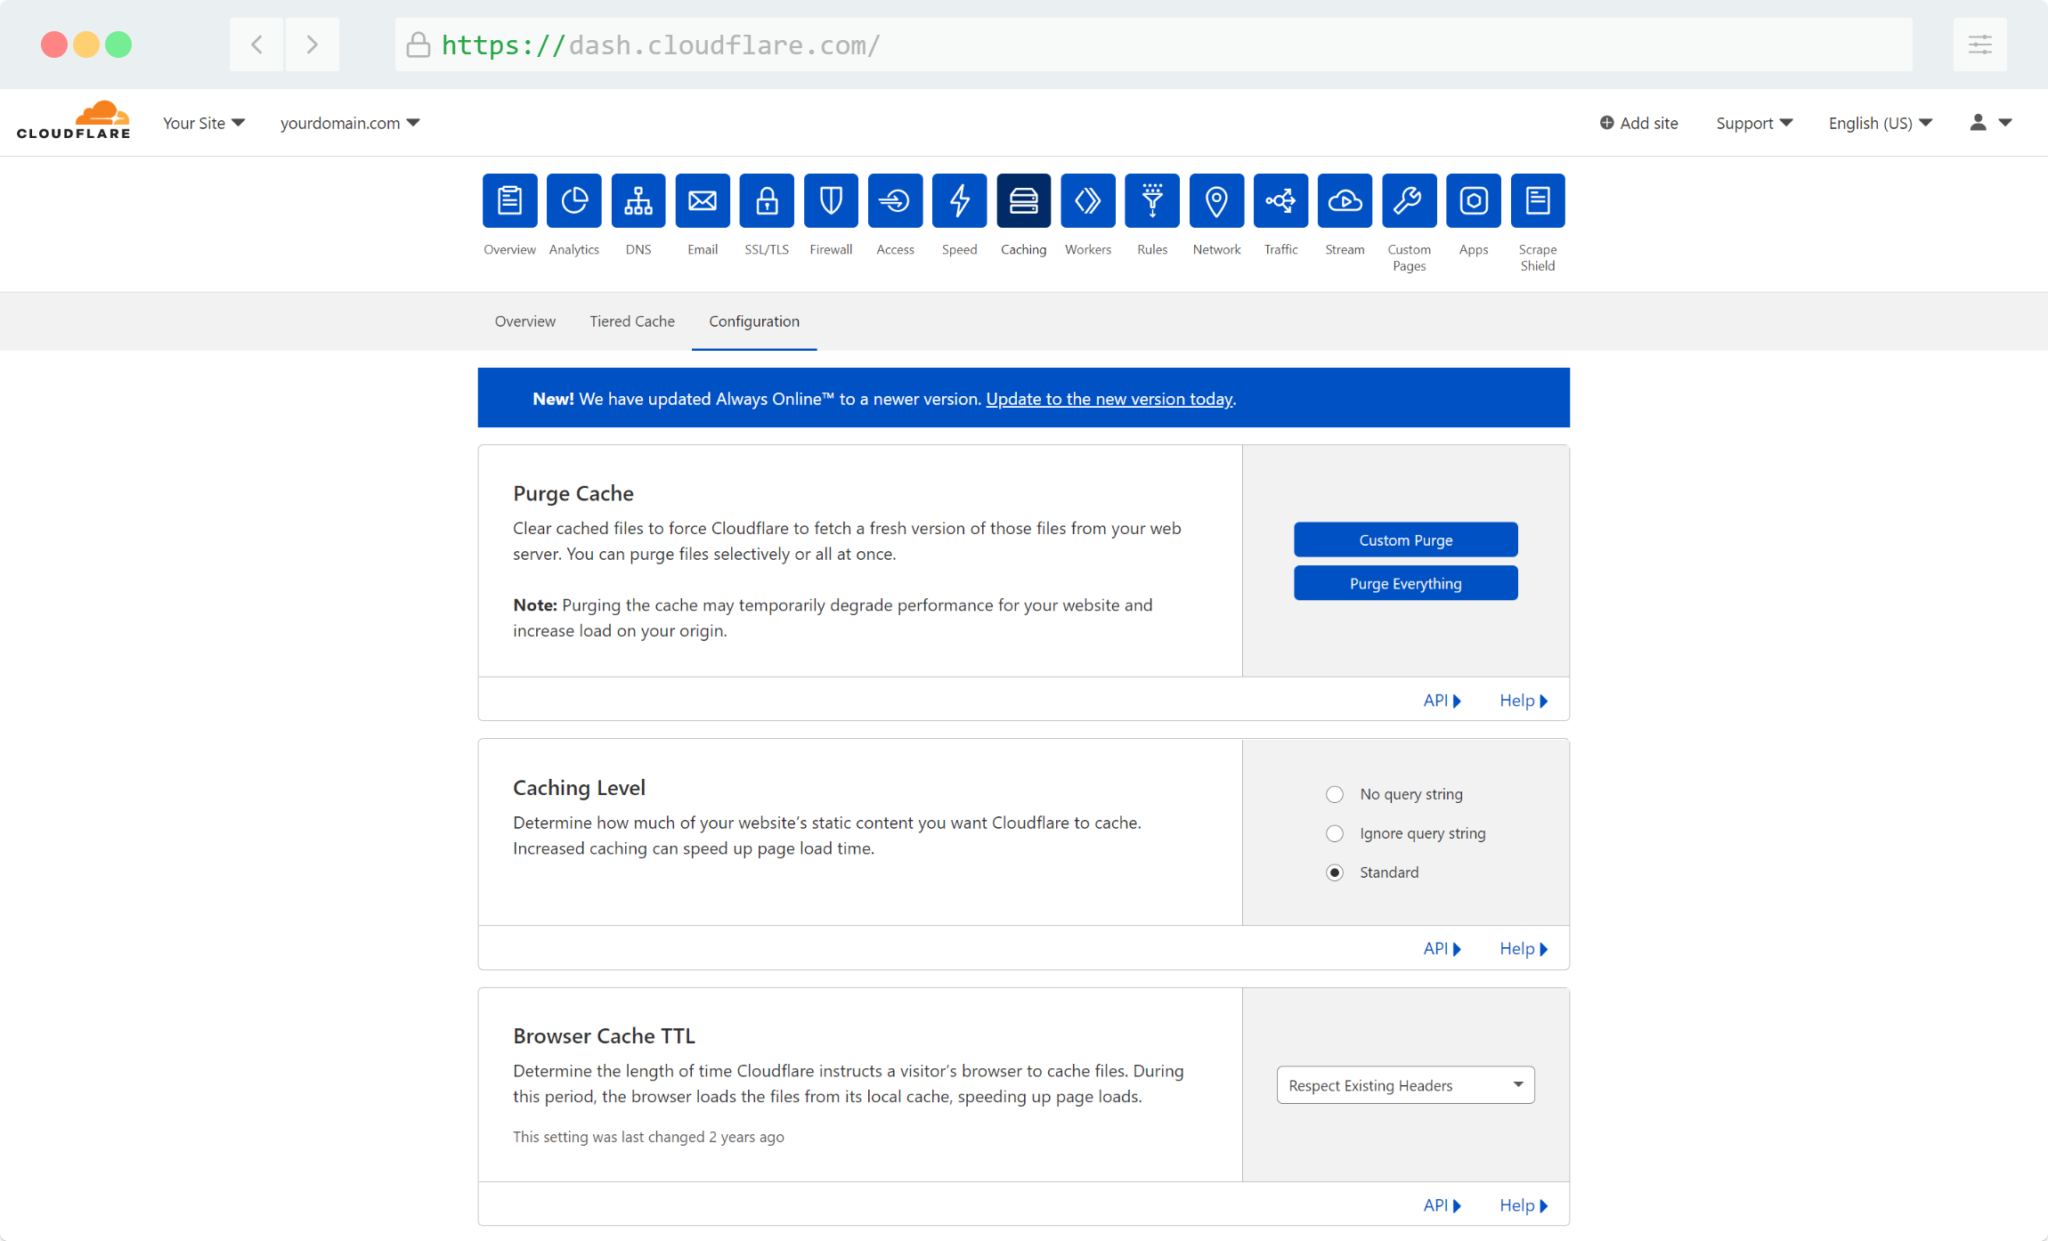Open the Firewall shield icon
Screen dimensions: 2048x1241
831,201
